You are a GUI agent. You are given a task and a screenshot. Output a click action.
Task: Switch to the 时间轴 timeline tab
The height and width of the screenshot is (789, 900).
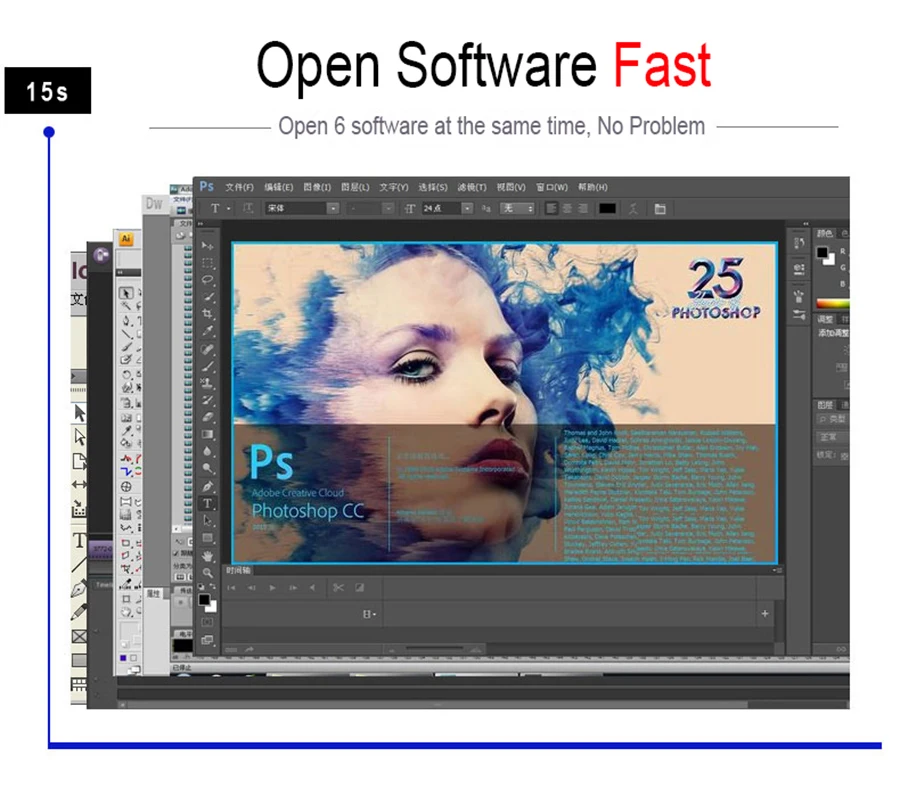click(238, 570)
